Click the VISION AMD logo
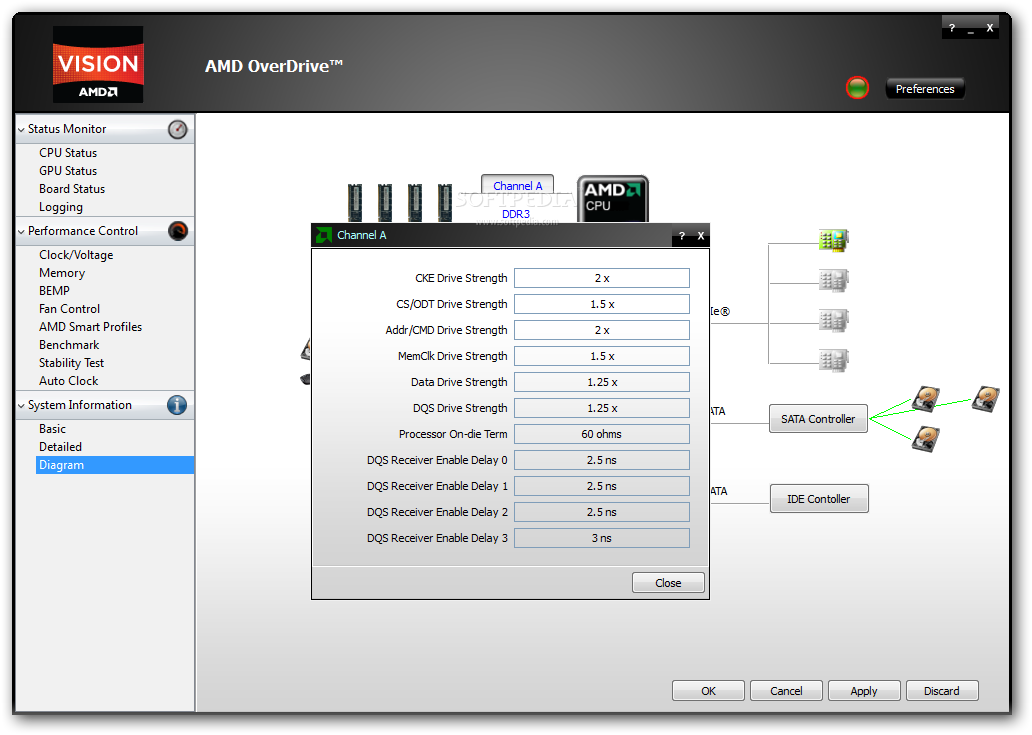 (98, 64)
